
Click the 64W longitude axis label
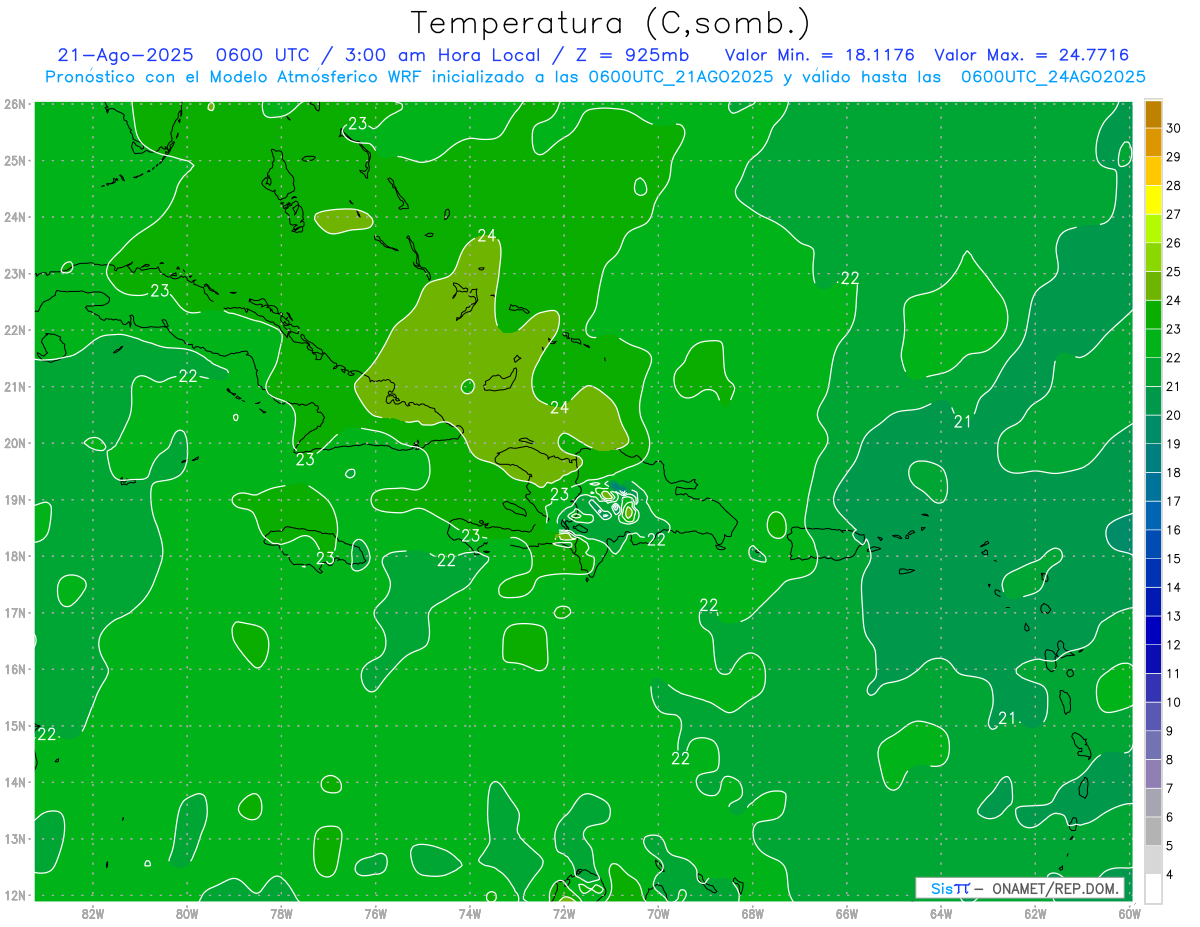point(941,913)
